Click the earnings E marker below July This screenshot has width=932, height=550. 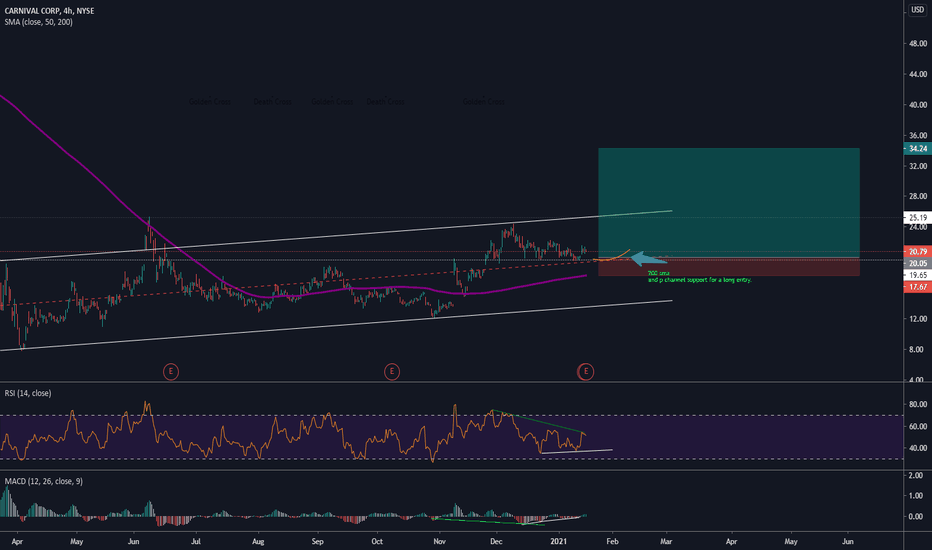(x=171, y=372)
